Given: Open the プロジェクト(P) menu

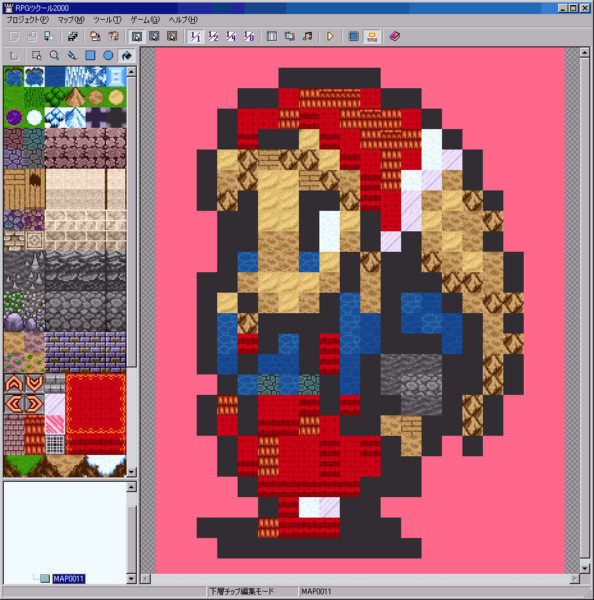Looking at the screenshot, I should point(28,20).
